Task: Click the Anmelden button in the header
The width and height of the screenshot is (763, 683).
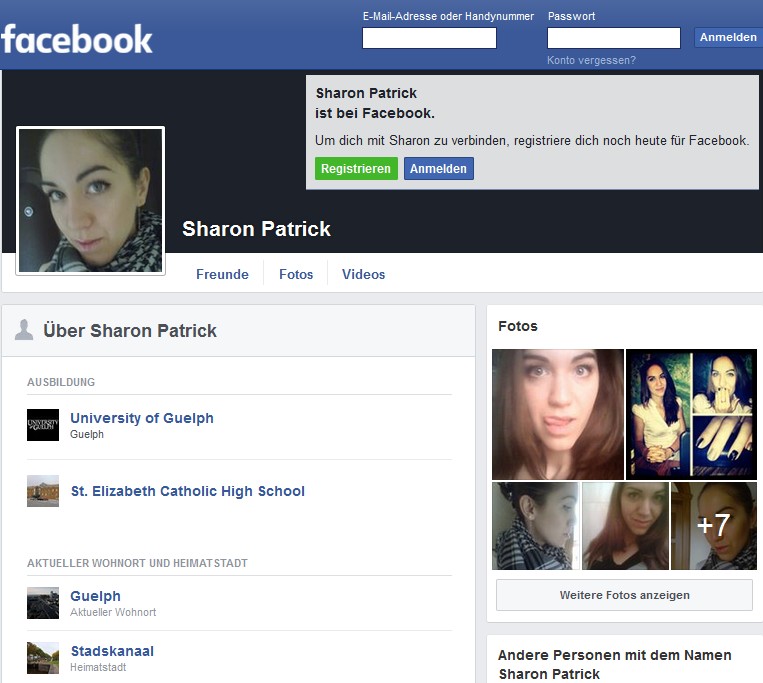Action: tap(728, 37)
